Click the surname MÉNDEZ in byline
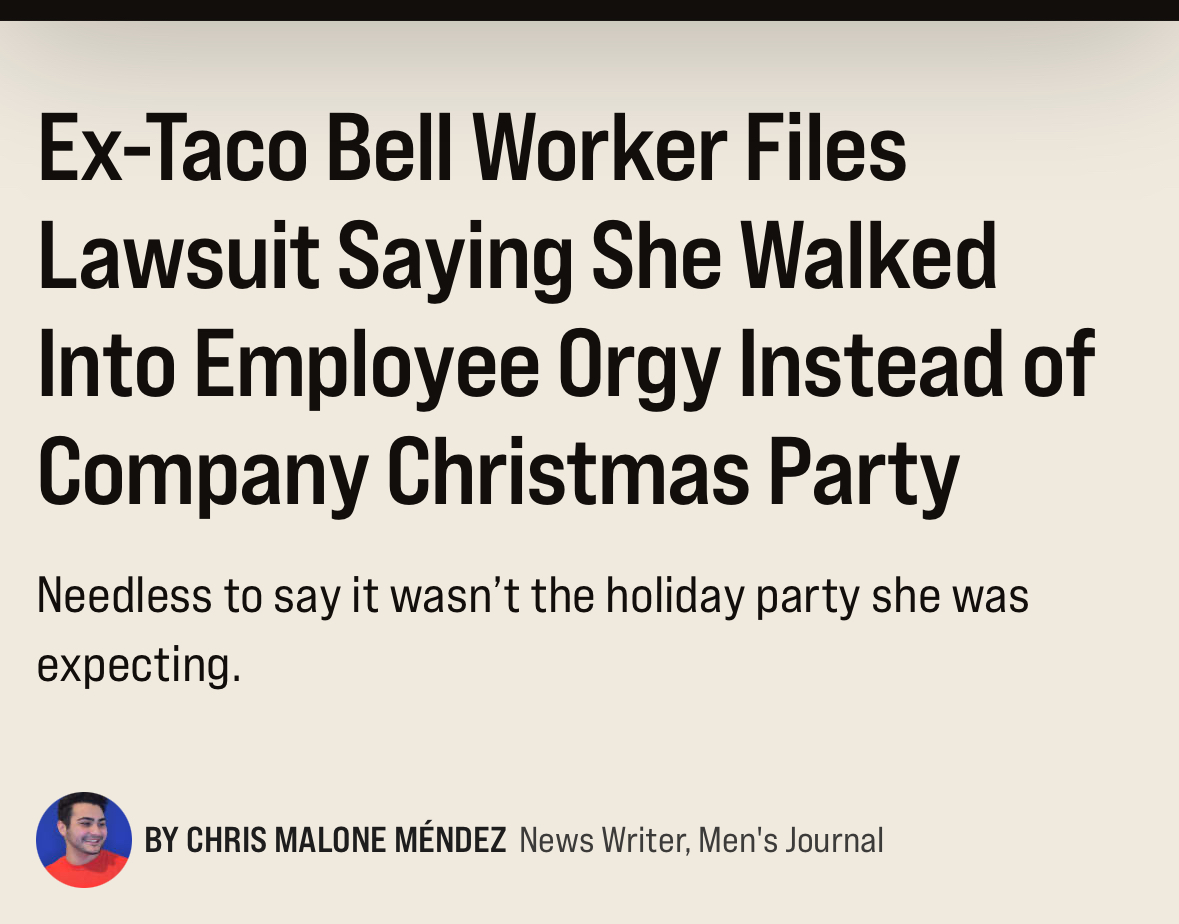Viewport: 1179px width, 924px height. pos(450,838)
